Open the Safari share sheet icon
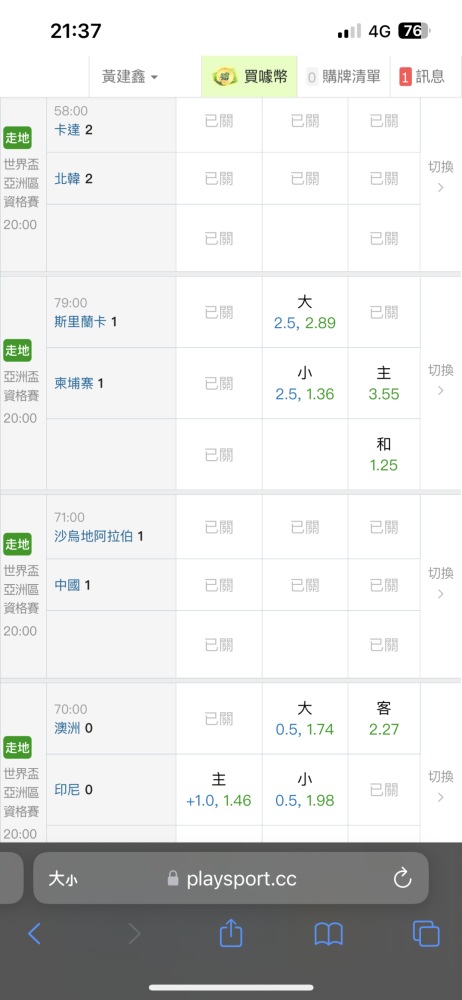 tap(231, 933)
